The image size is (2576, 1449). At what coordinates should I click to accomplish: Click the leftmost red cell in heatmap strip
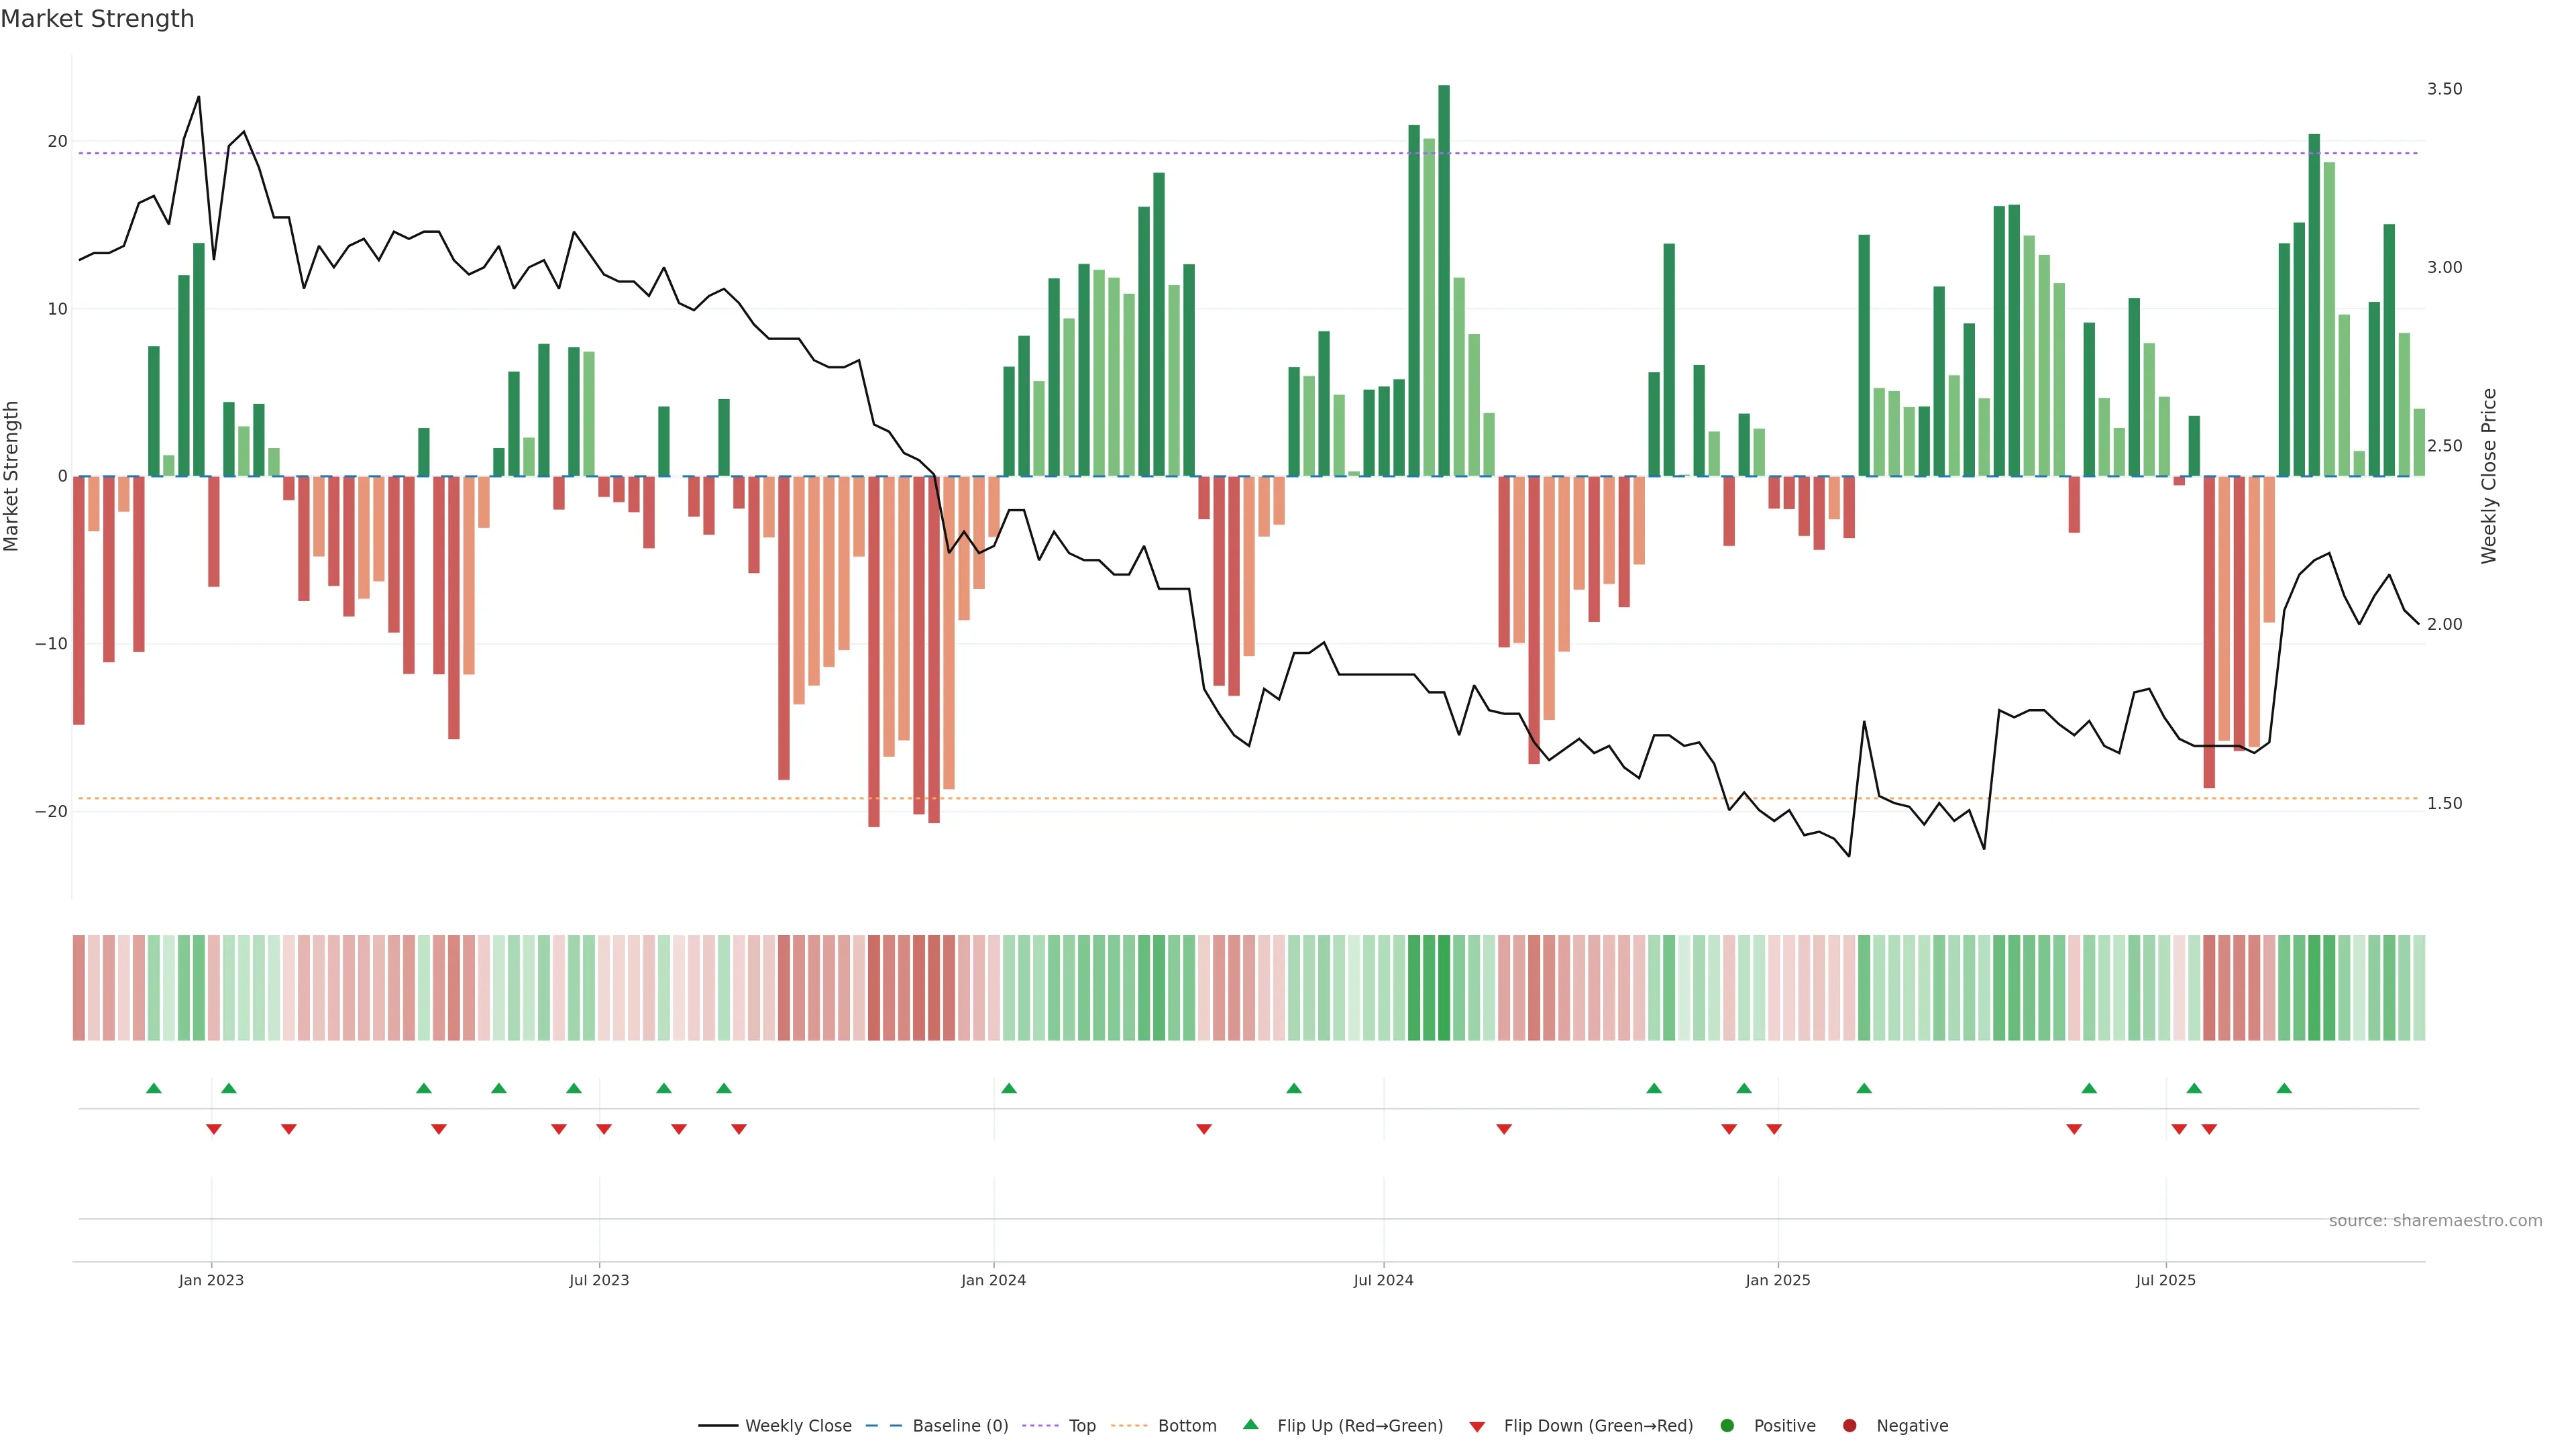click(x=79, y=987)
